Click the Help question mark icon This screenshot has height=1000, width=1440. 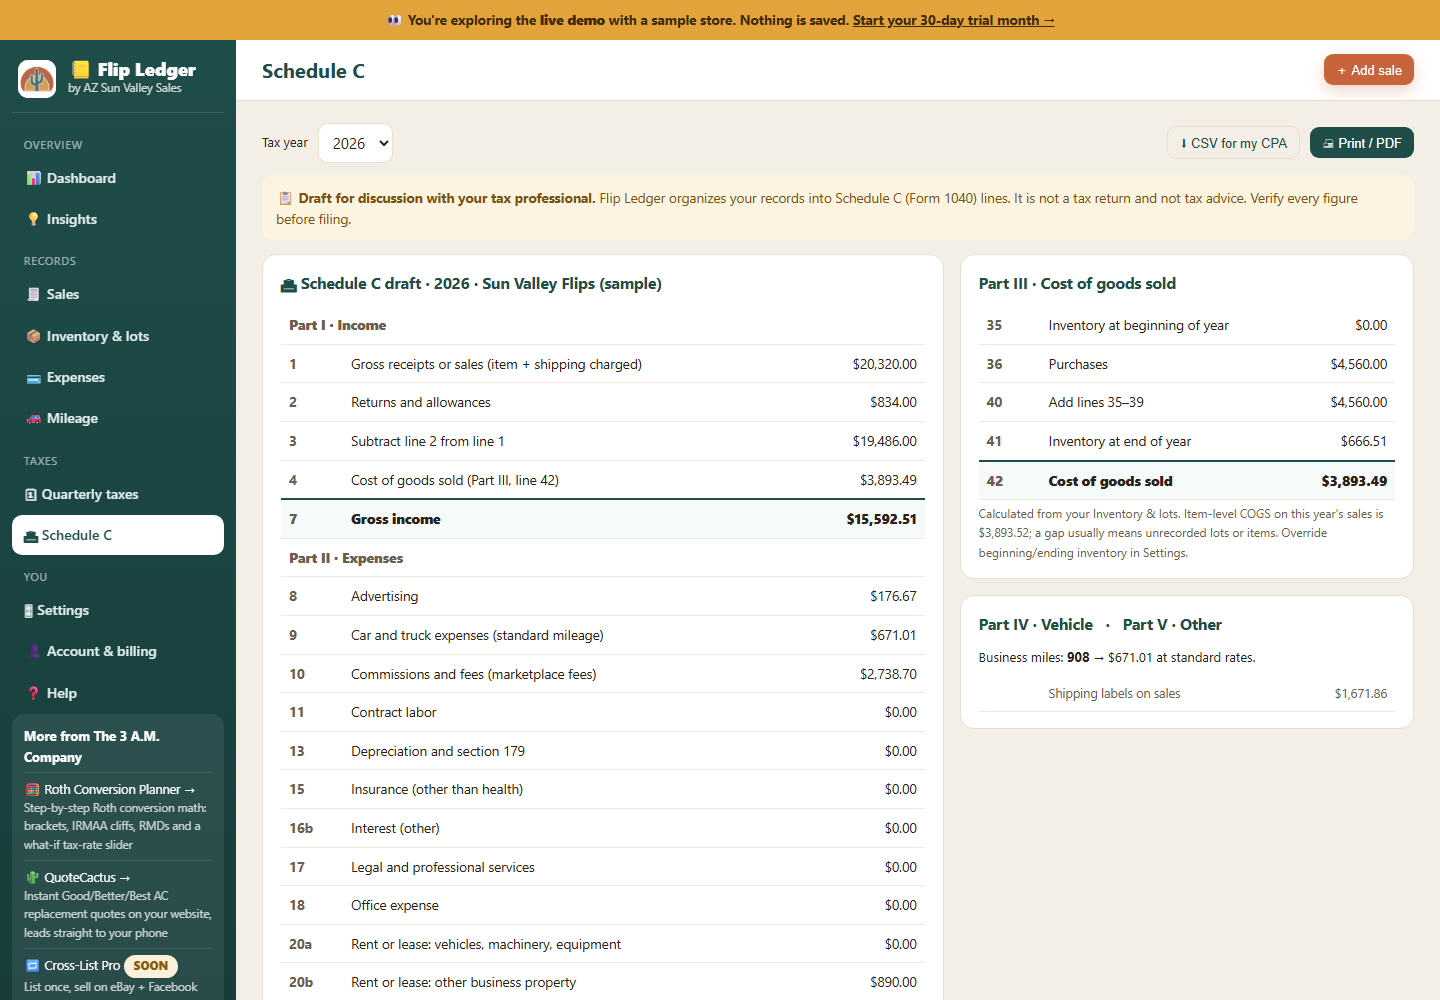(34, 693)
